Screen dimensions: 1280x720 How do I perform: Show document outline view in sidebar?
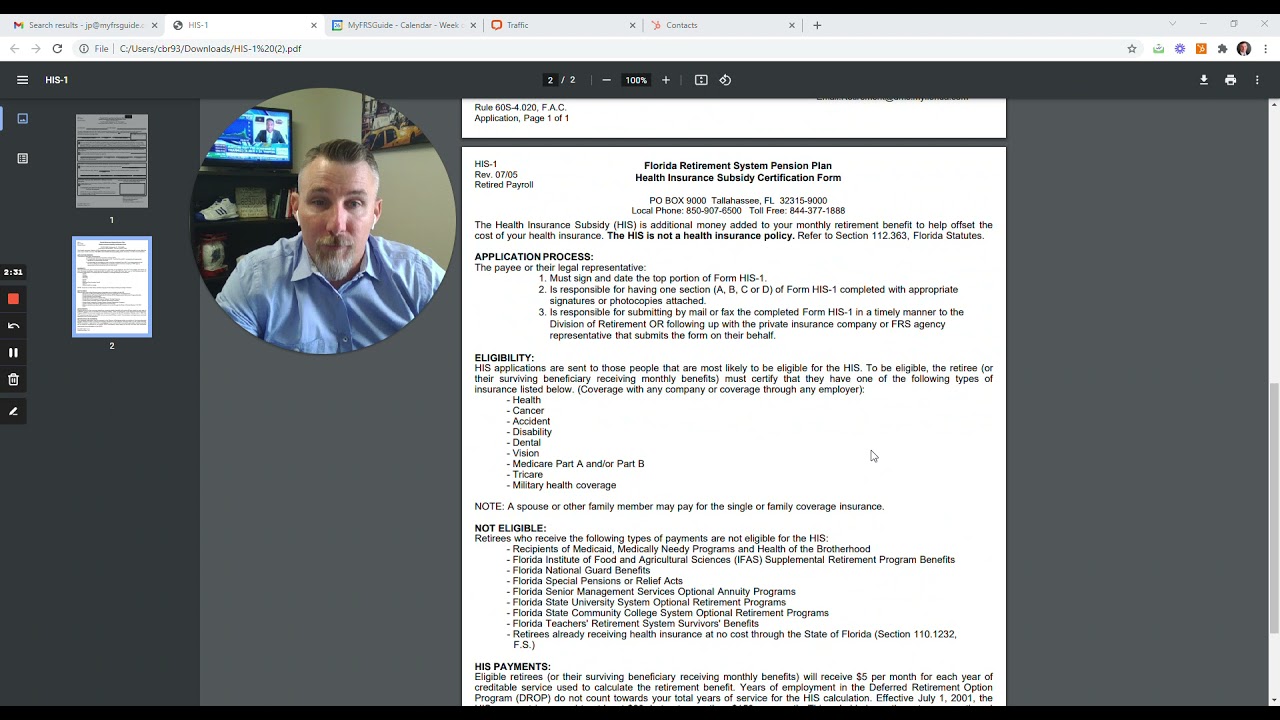[22, 158]
